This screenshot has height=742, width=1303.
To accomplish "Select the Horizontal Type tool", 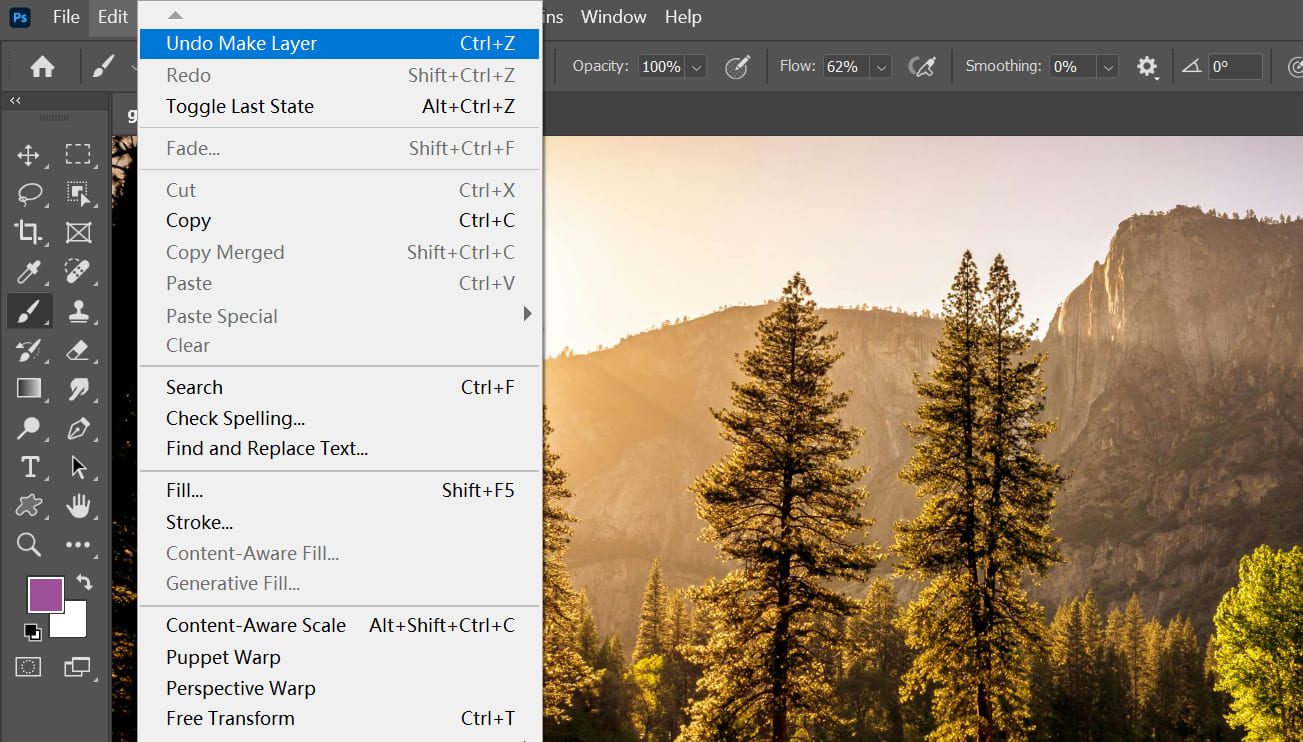I will 28,467.
